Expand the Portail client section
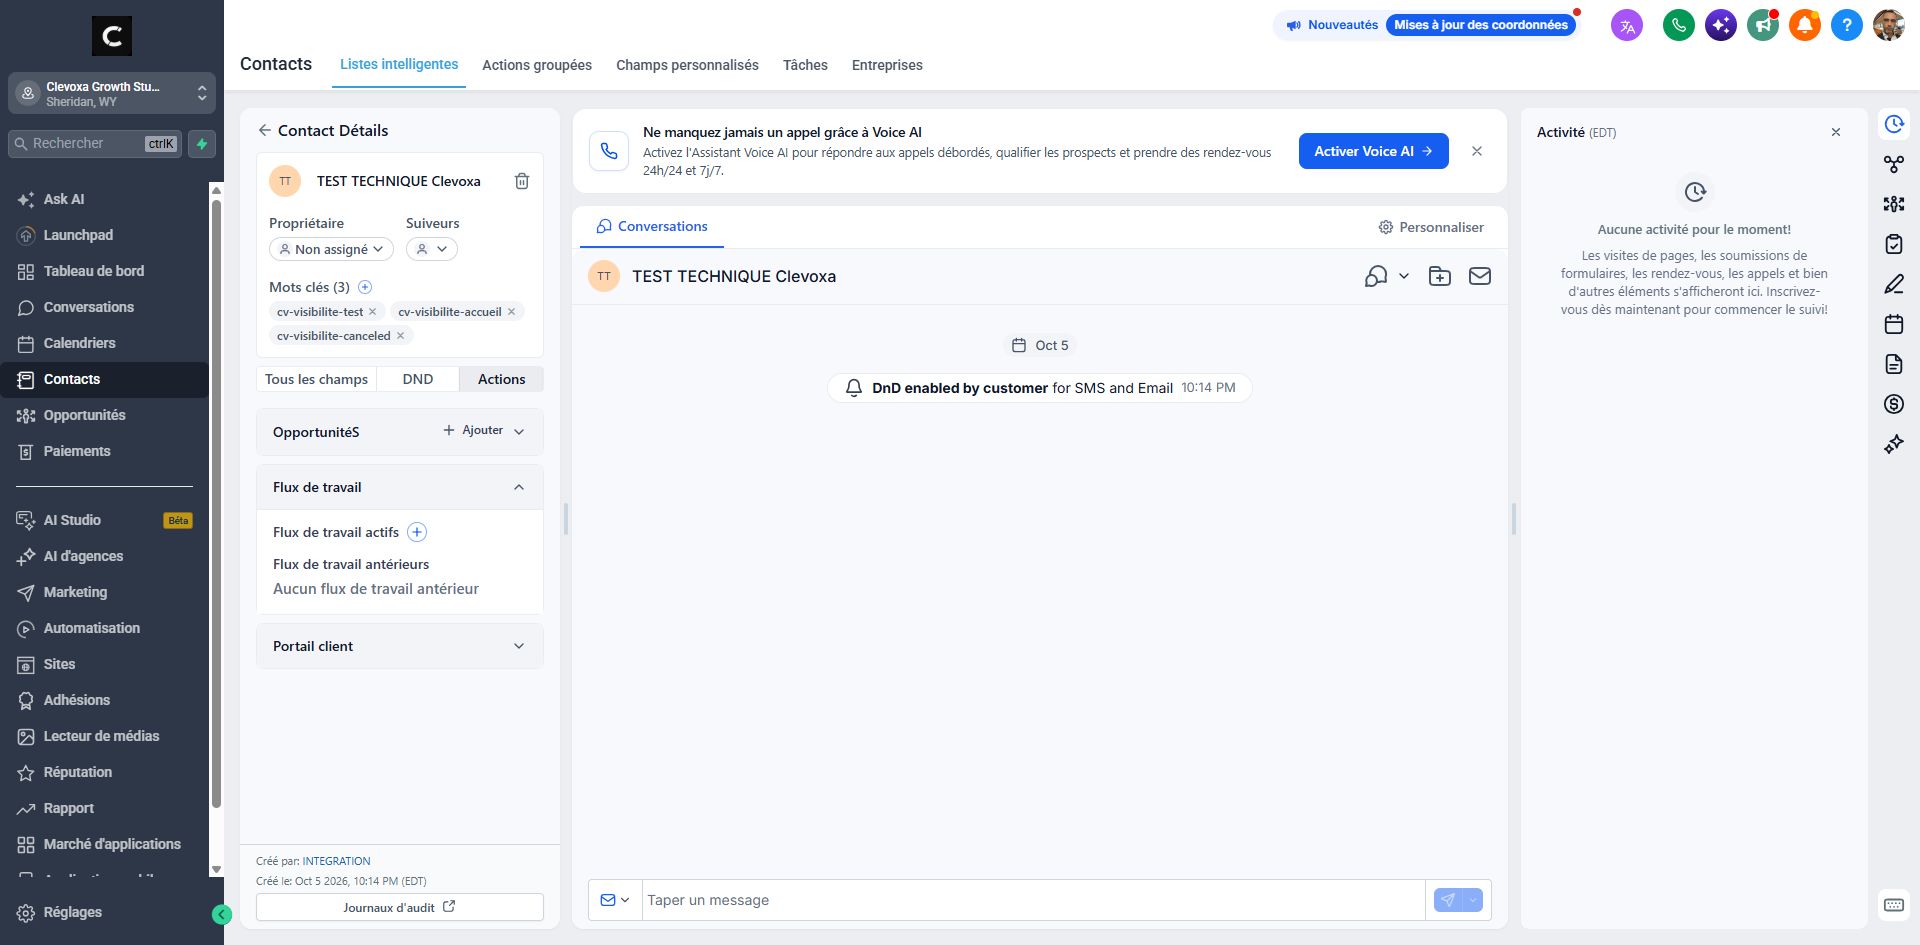The image size is (1920, 945). [x=519, y=646]
